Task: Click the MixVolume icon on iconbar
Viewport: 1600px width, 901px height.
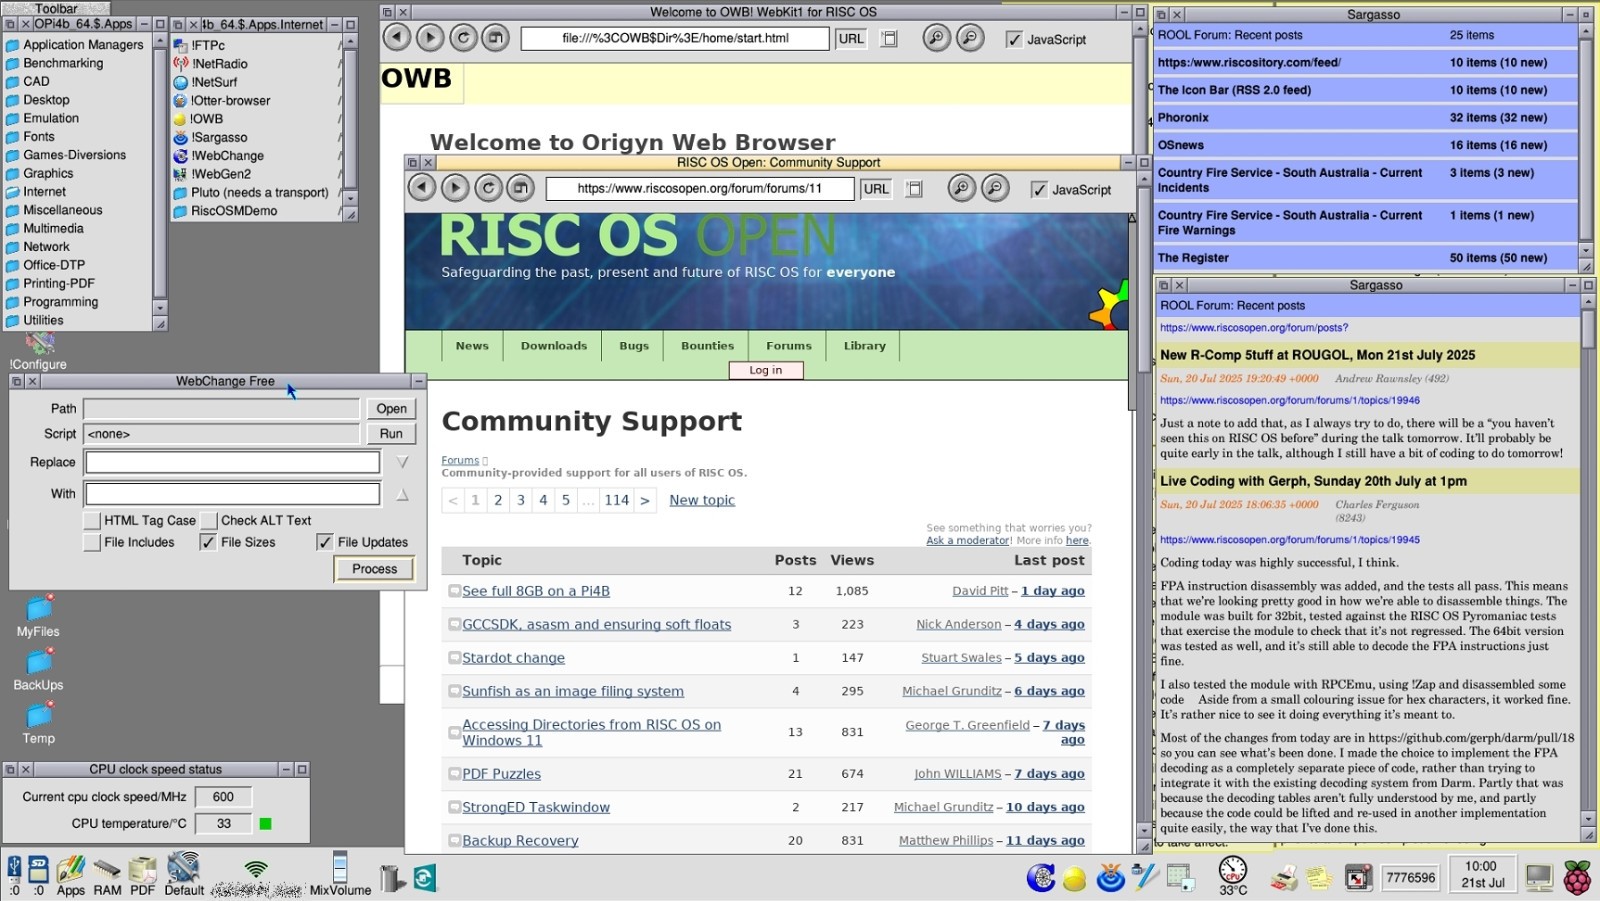Action: [340, 874]
